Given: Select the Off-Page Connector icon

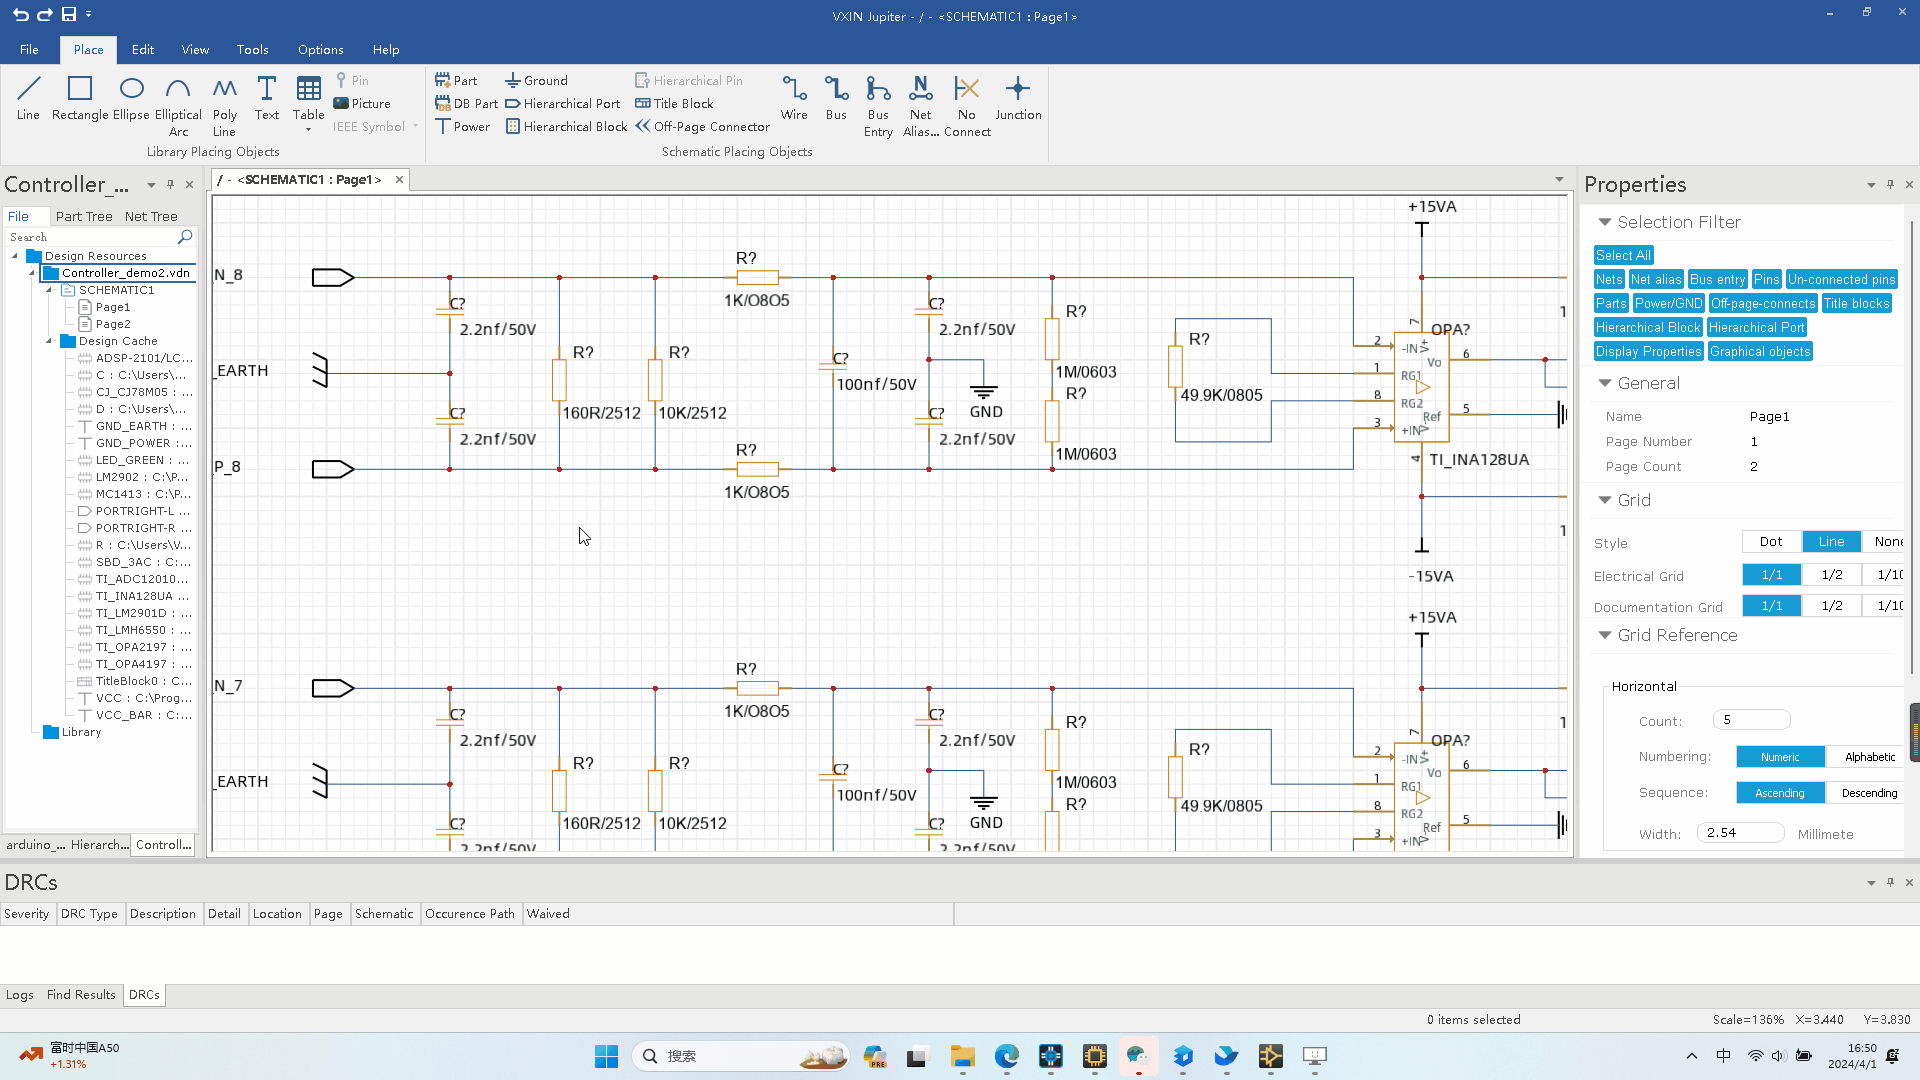Looking at the screenshot, I should click(642, 125).
